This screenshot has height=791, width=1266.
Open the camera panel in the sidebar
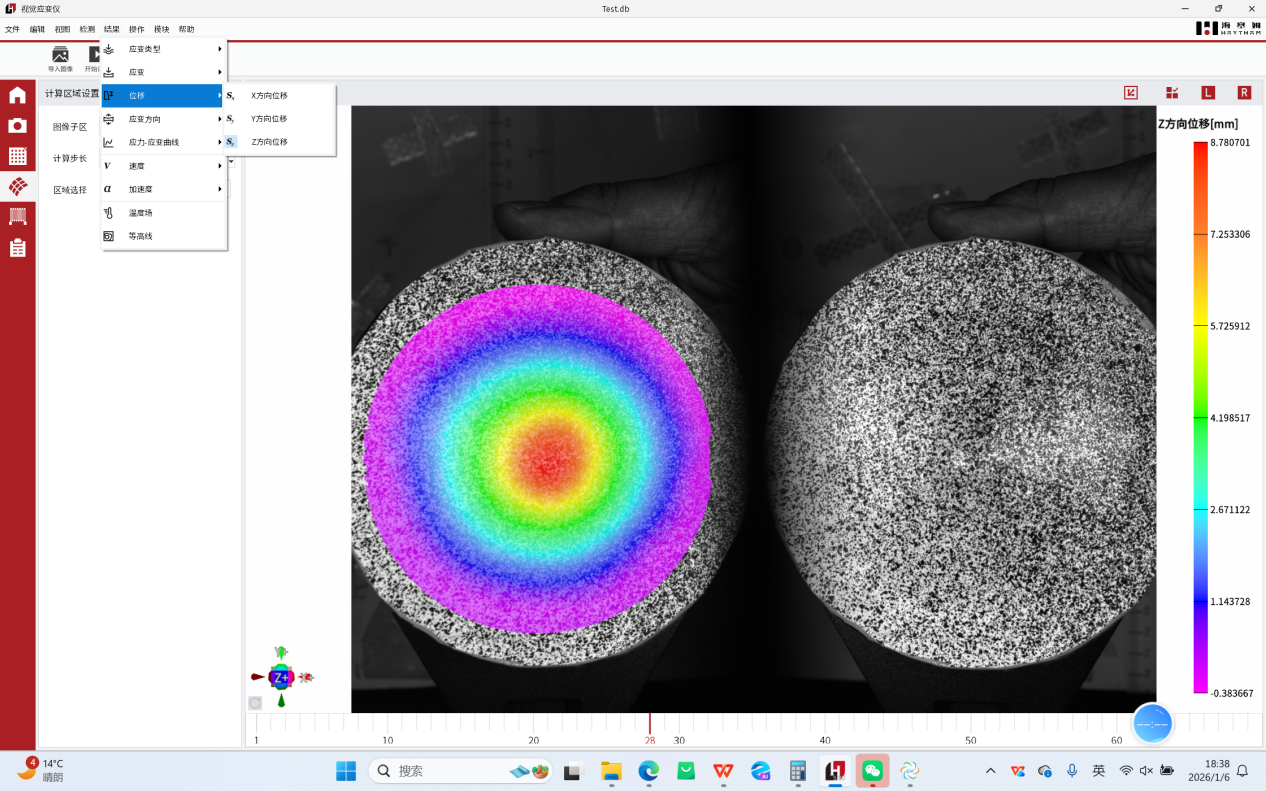click(x=17, y=126)
